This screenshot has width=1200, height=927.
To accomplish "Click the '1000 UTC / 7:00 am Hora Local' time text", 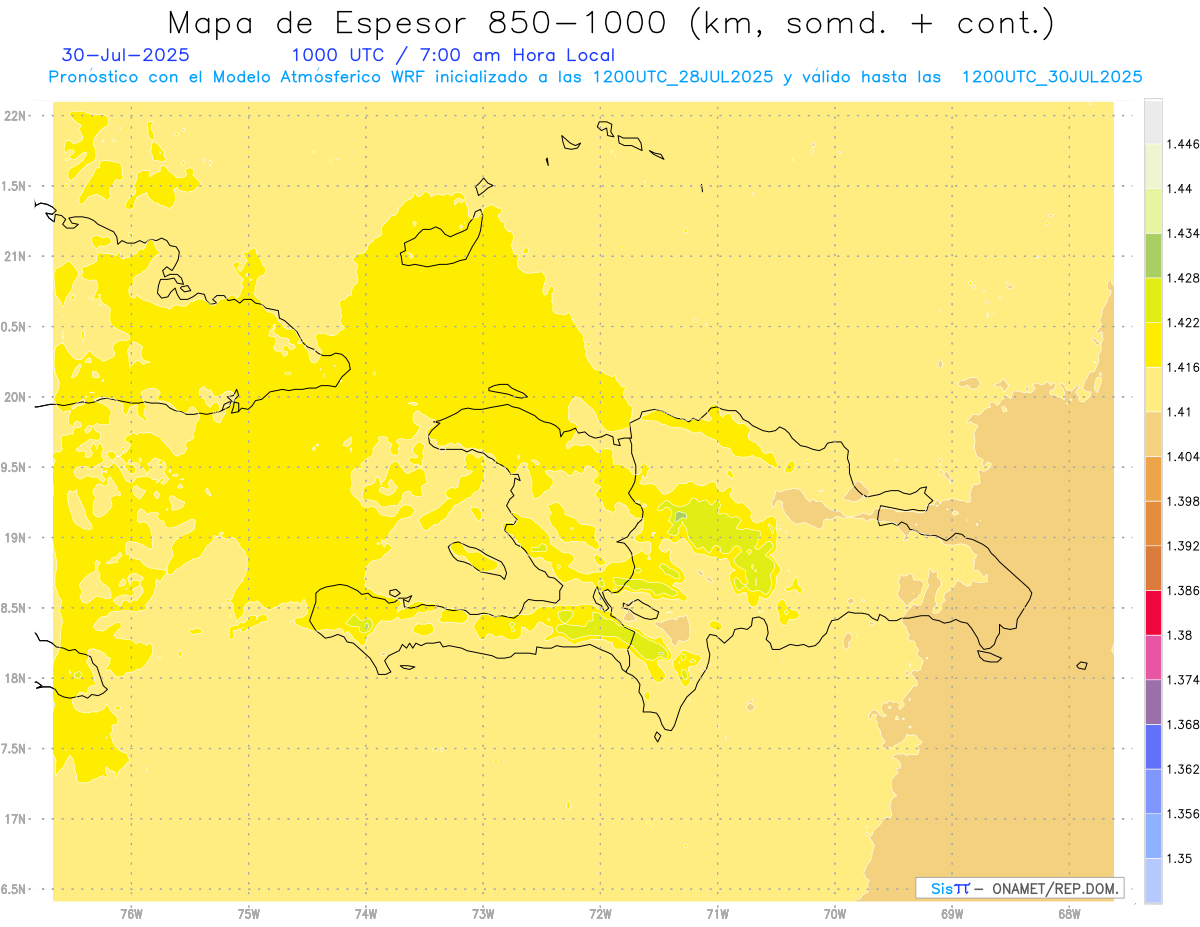I will 453,55.
